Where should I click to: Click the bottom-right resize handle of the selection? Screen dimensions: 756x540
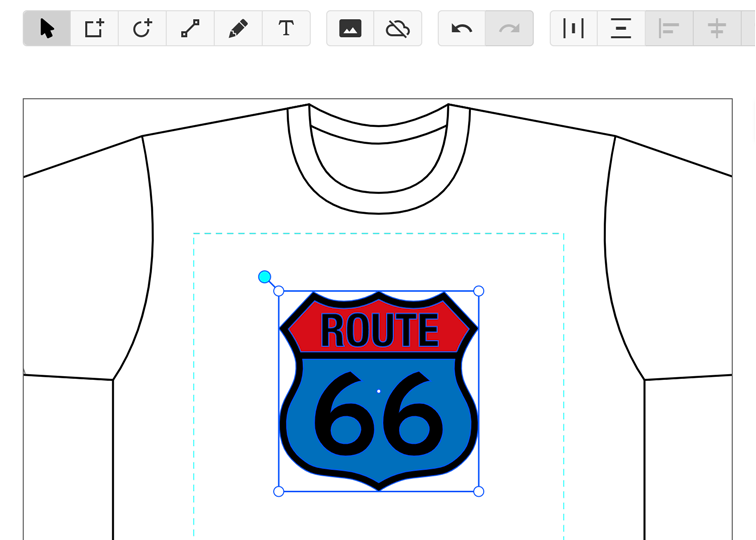coord(479,491)
